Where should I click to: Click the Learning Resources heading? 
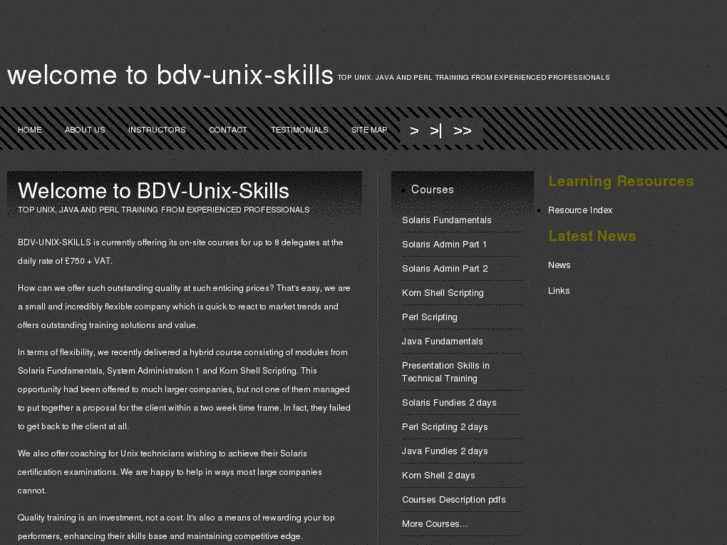621,181
